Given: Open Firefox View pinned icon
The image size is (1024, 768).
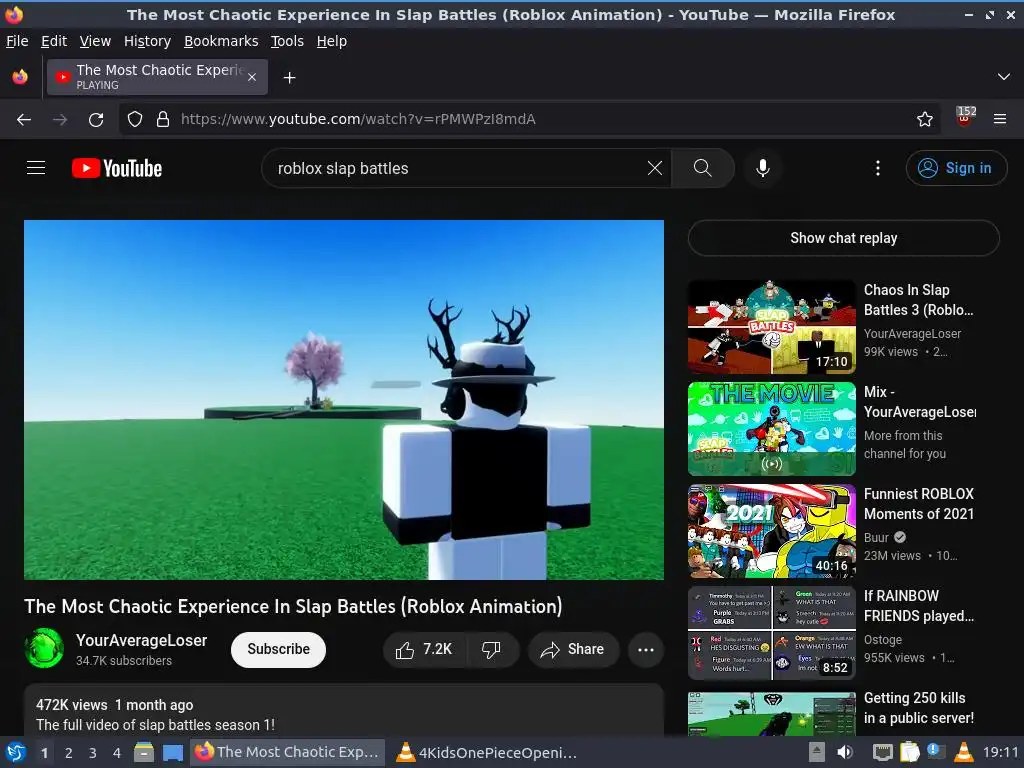Looking at the screenshot, I should click(20, 77).
